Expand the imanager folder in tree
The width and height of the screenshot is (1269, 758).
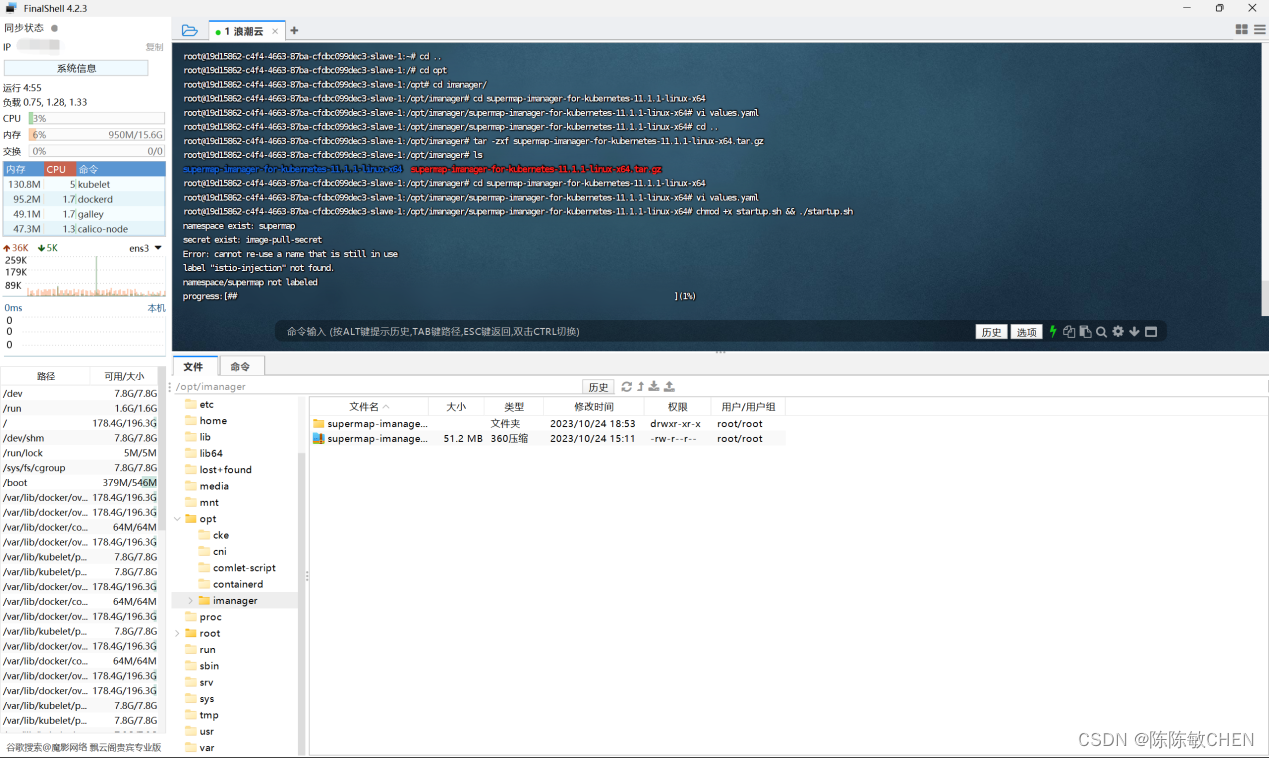191,601
